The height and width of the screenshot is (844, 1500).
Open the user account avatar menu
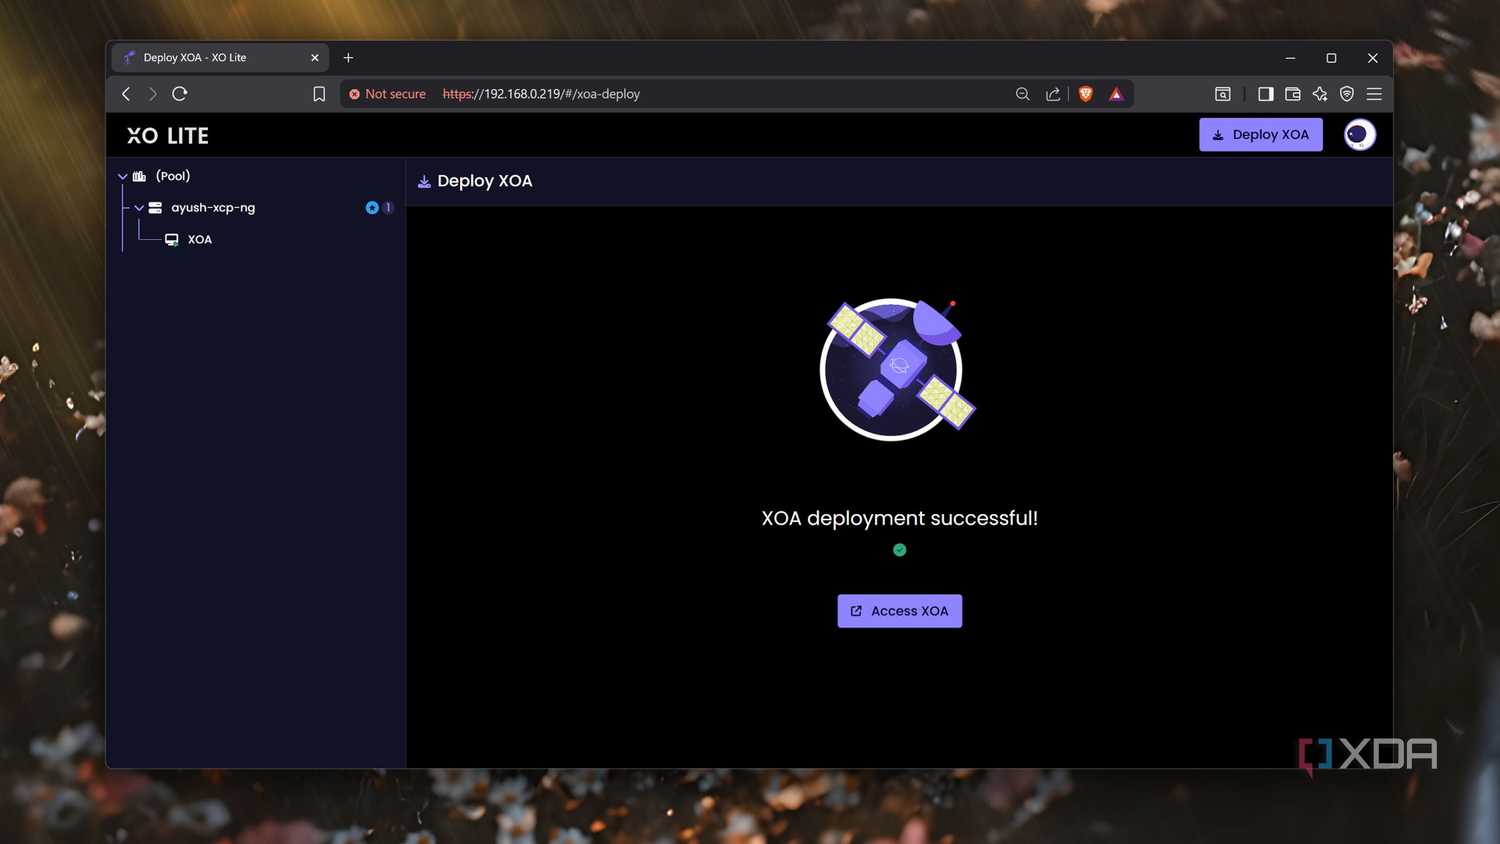coord(1359,135)
